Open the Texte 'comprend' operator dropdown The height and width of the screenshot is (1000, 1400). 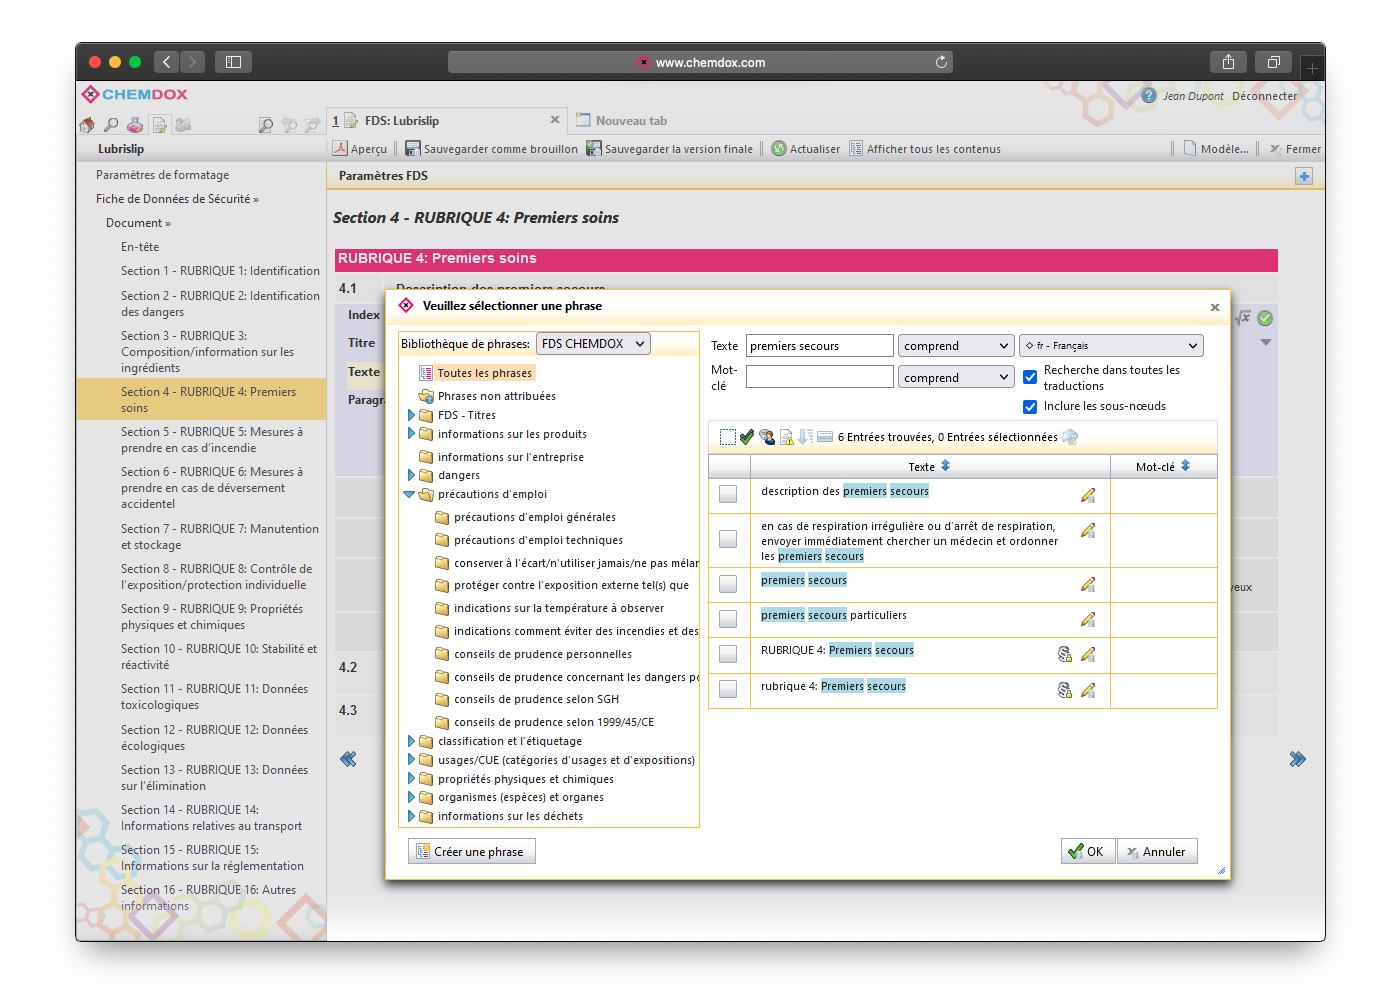pyautogui.click(x=957, y=346)
